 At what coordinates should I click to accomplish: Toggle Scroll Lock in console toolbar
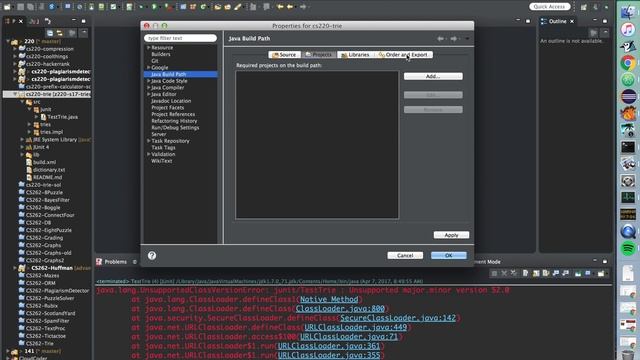(x=536, y=273)
